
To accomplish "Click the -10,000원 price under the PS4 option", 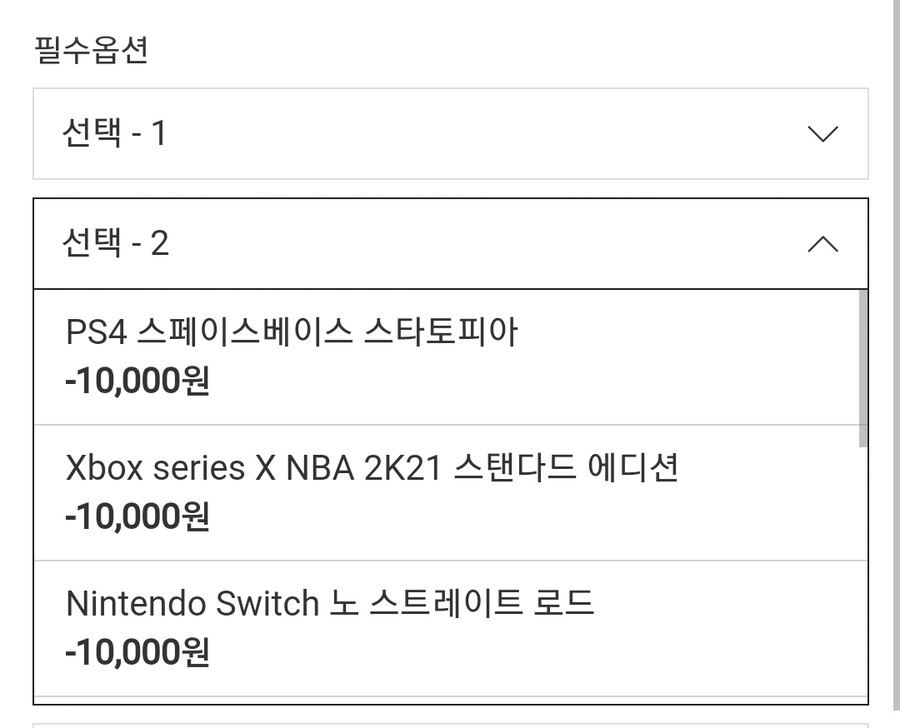I will 138,383.
